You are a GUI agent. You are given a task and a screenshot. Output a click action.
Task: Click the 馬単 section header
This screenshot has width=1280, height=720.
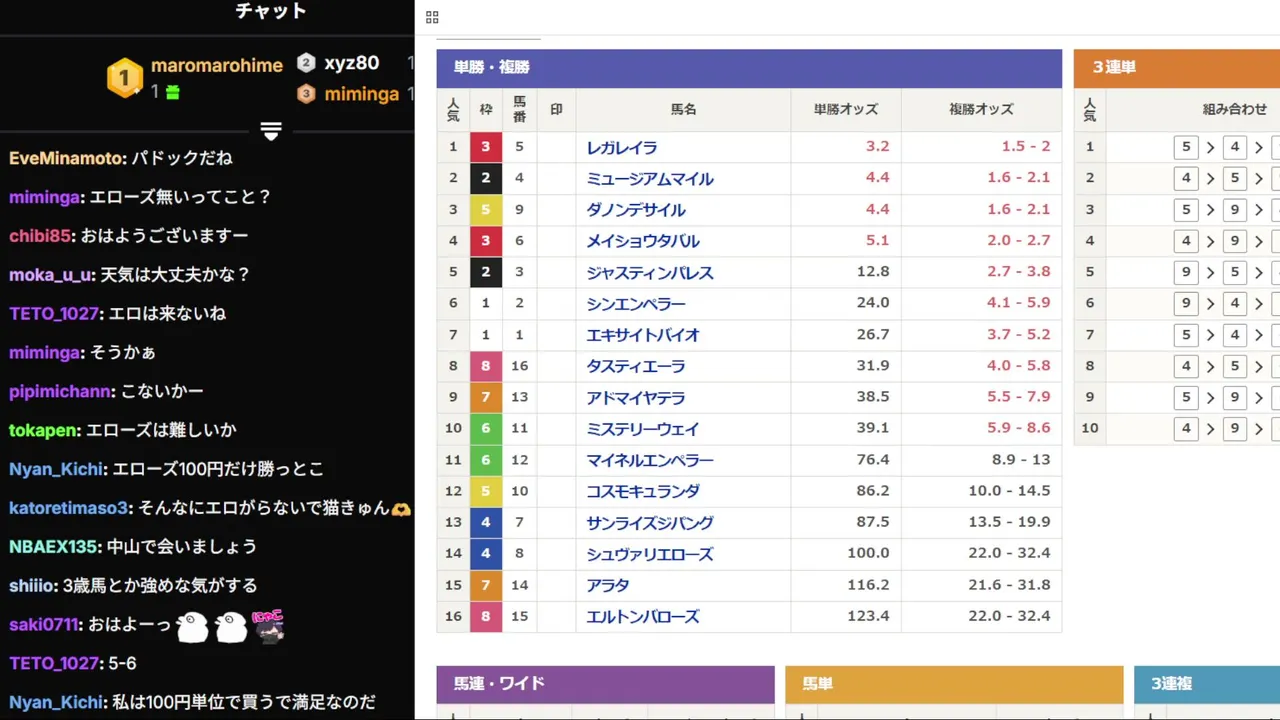click(954, 684)
